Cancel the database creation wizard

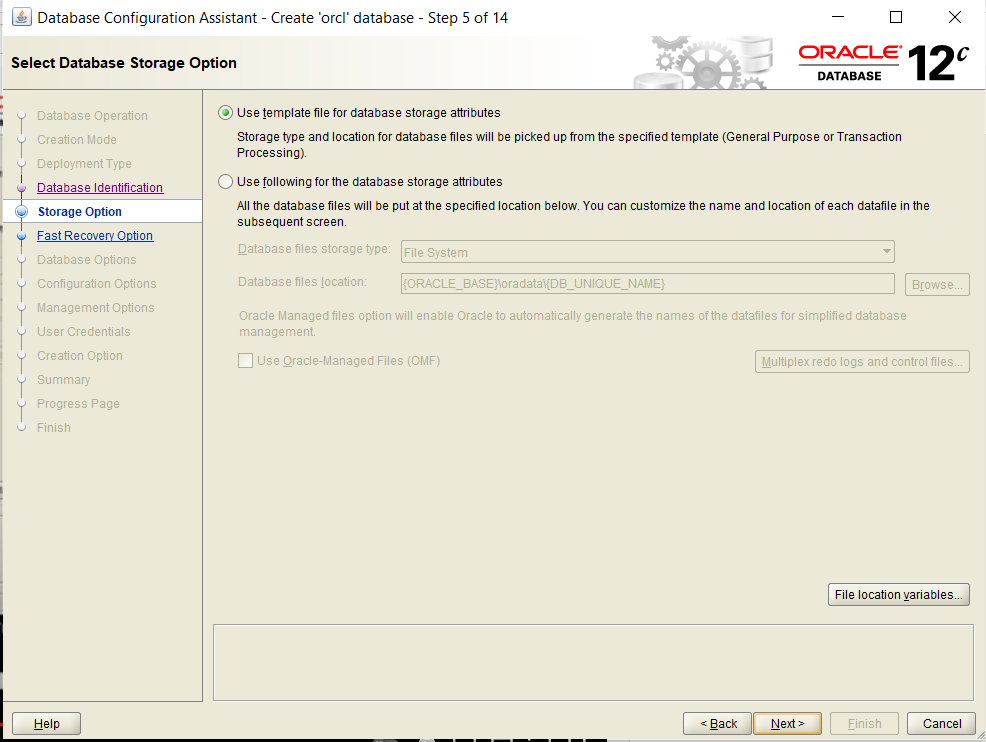click(941, 724)
